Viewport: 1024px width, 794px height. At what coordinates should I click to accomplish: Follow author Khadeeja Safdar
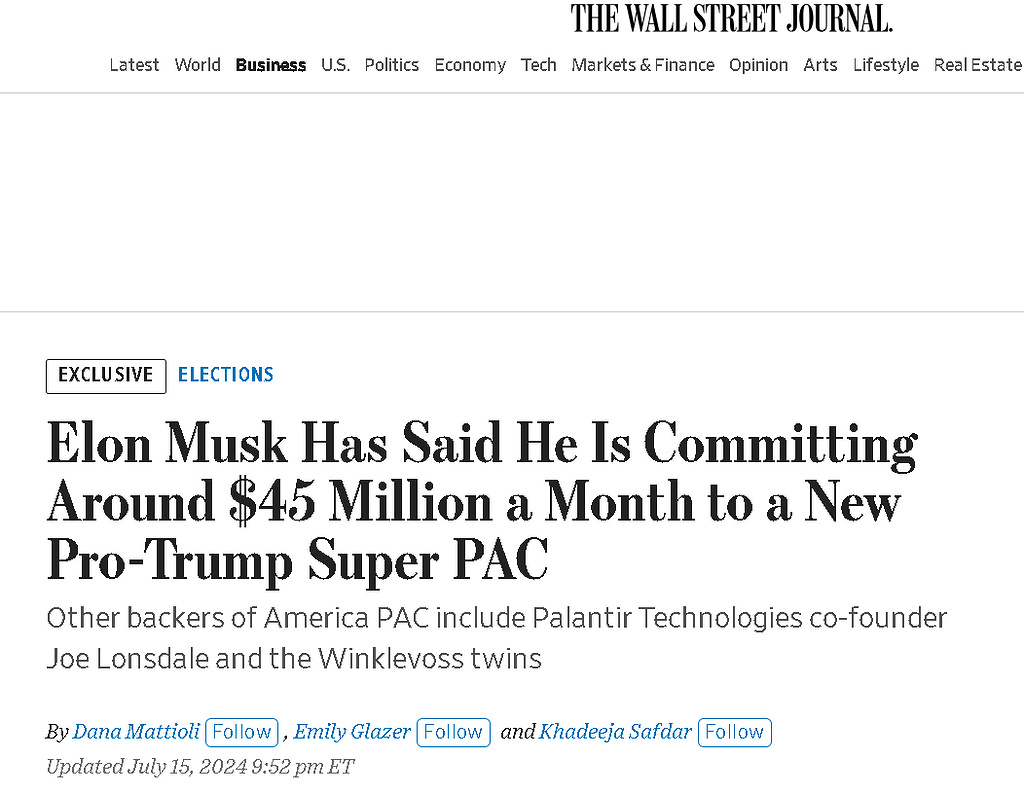734,732
